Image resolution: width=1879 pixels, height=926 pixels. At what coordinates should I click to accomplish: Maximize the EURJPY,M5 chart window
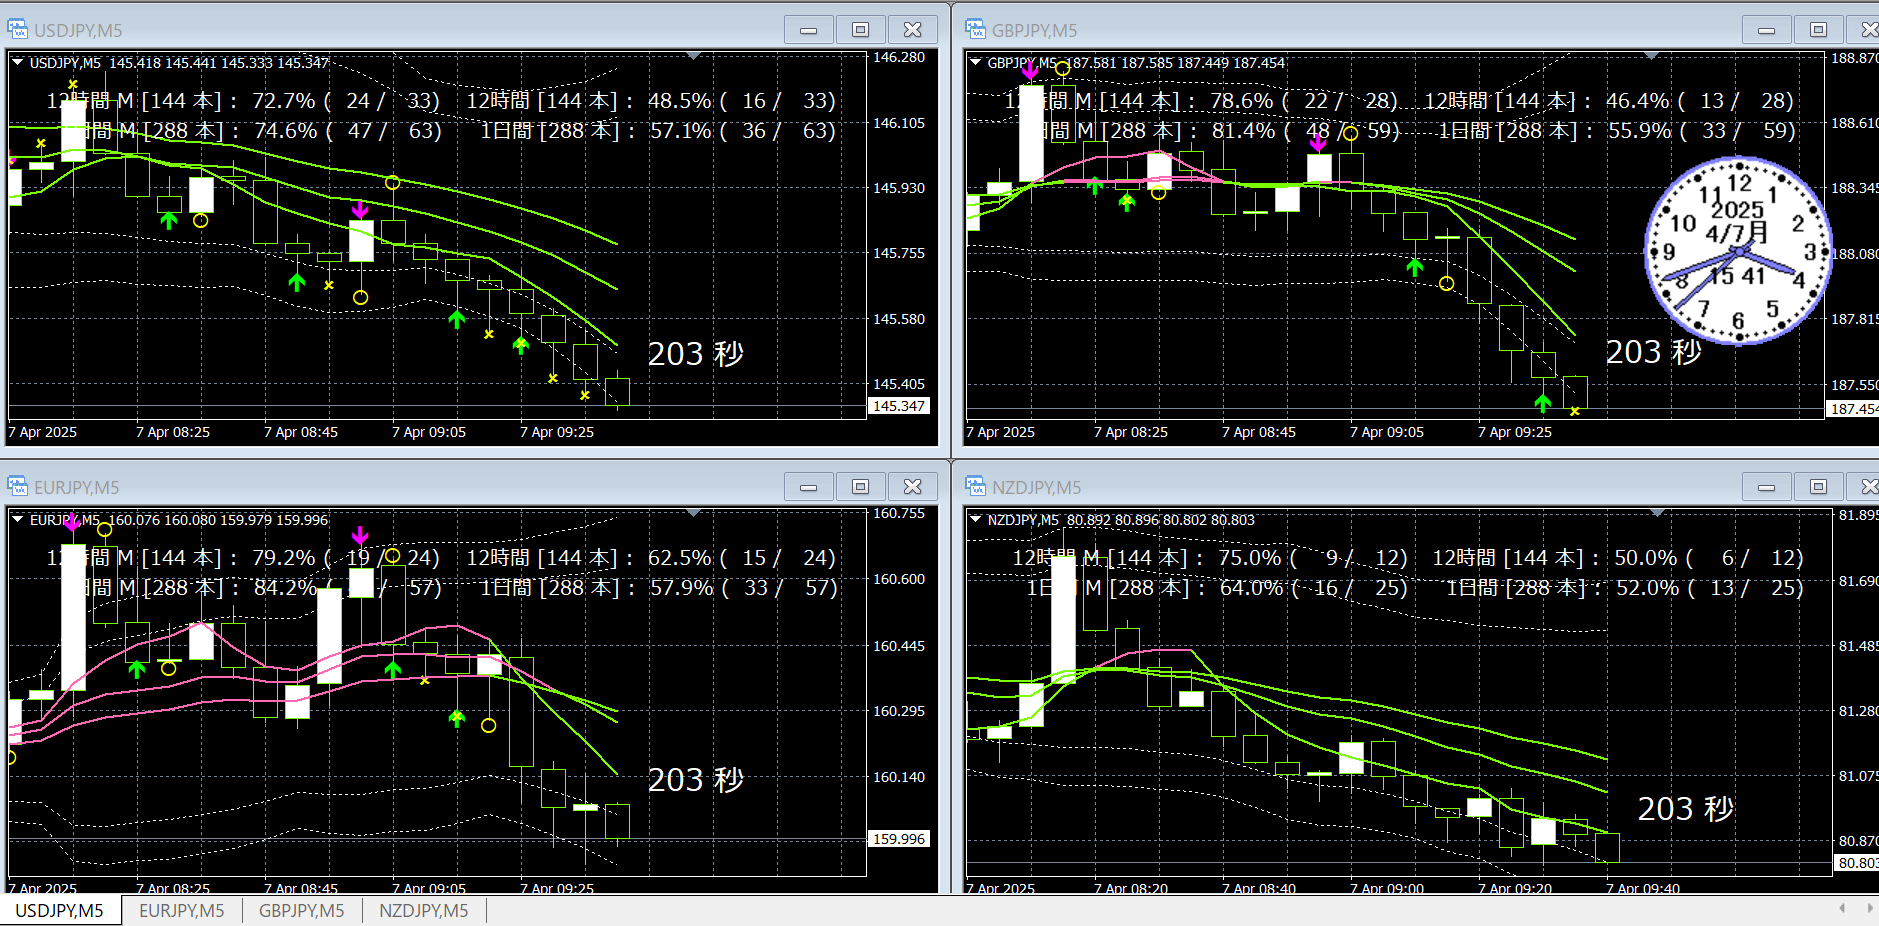[x=861, y=487]
